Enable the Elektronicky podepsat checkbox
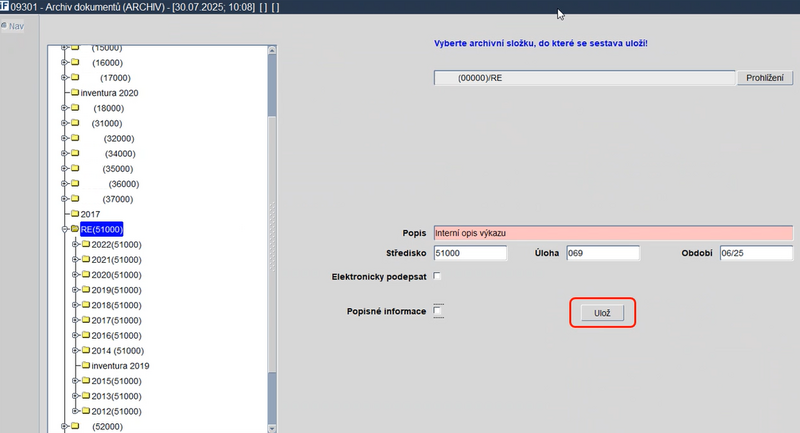The width and height of the screenshot is (800, 433). [437, 276]
